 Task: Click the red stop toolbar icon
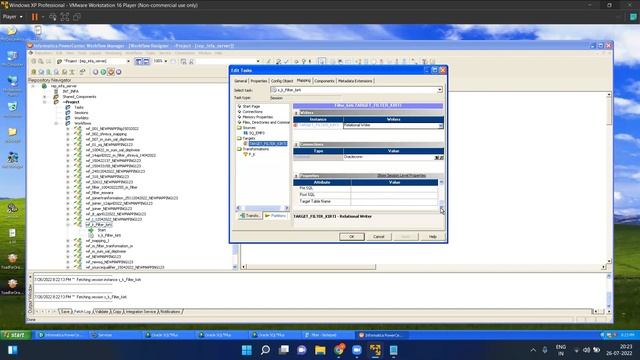click(x=111, y=72)
